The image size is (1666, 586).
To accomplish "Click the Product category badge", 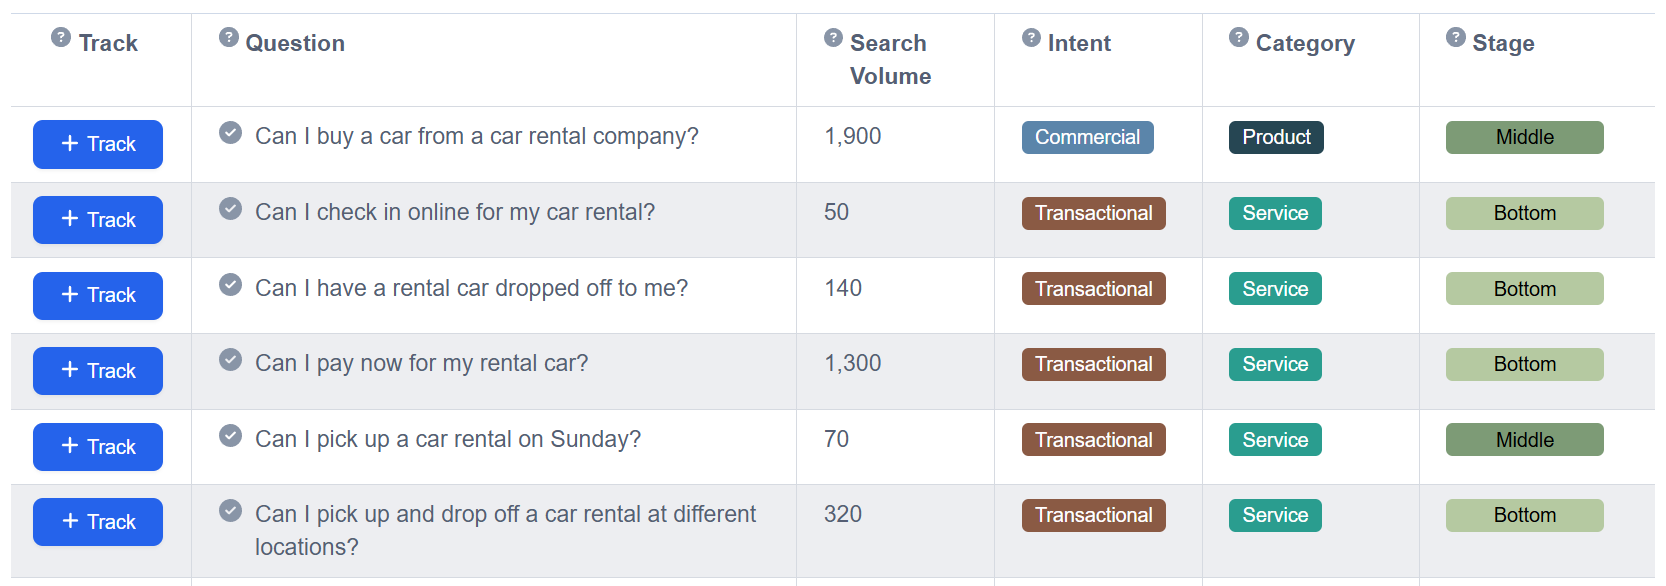I will (1275, 137).
